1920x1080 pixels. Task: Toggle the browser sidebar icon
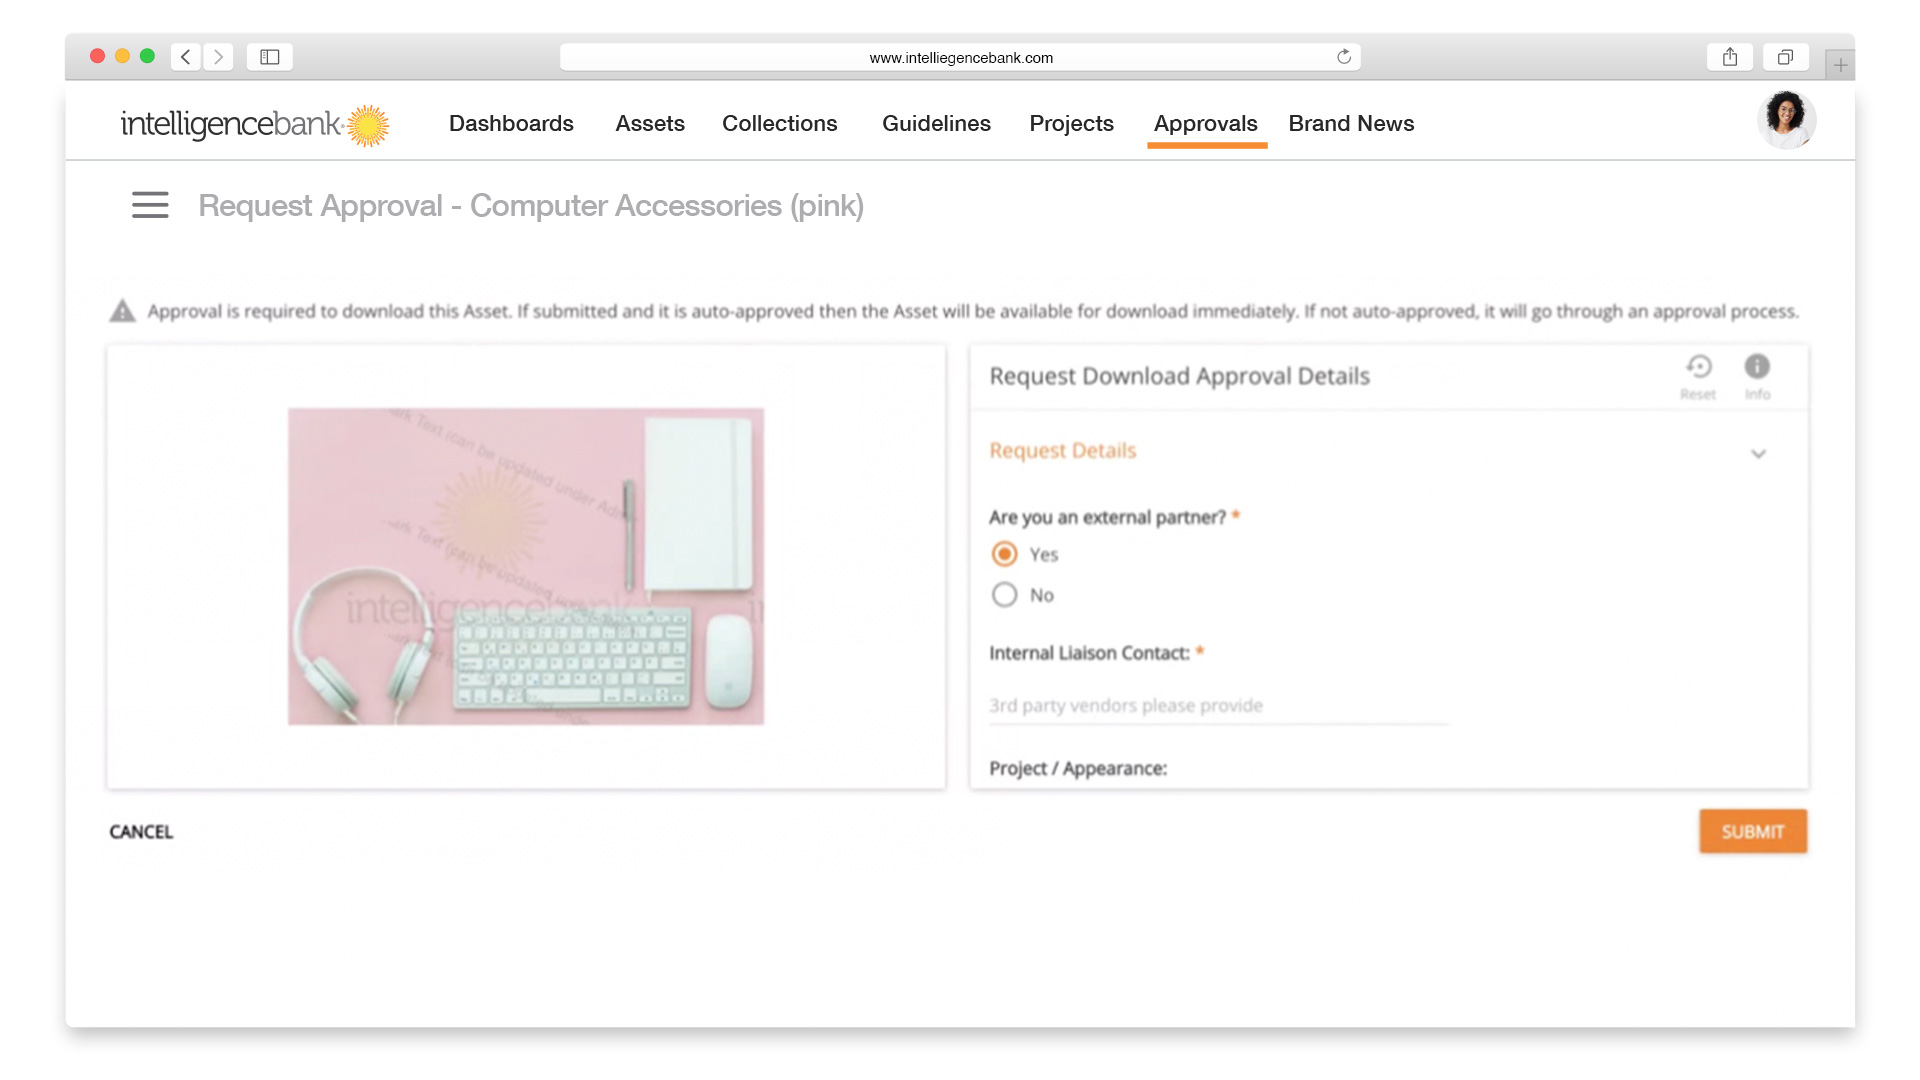coord(269,57)
